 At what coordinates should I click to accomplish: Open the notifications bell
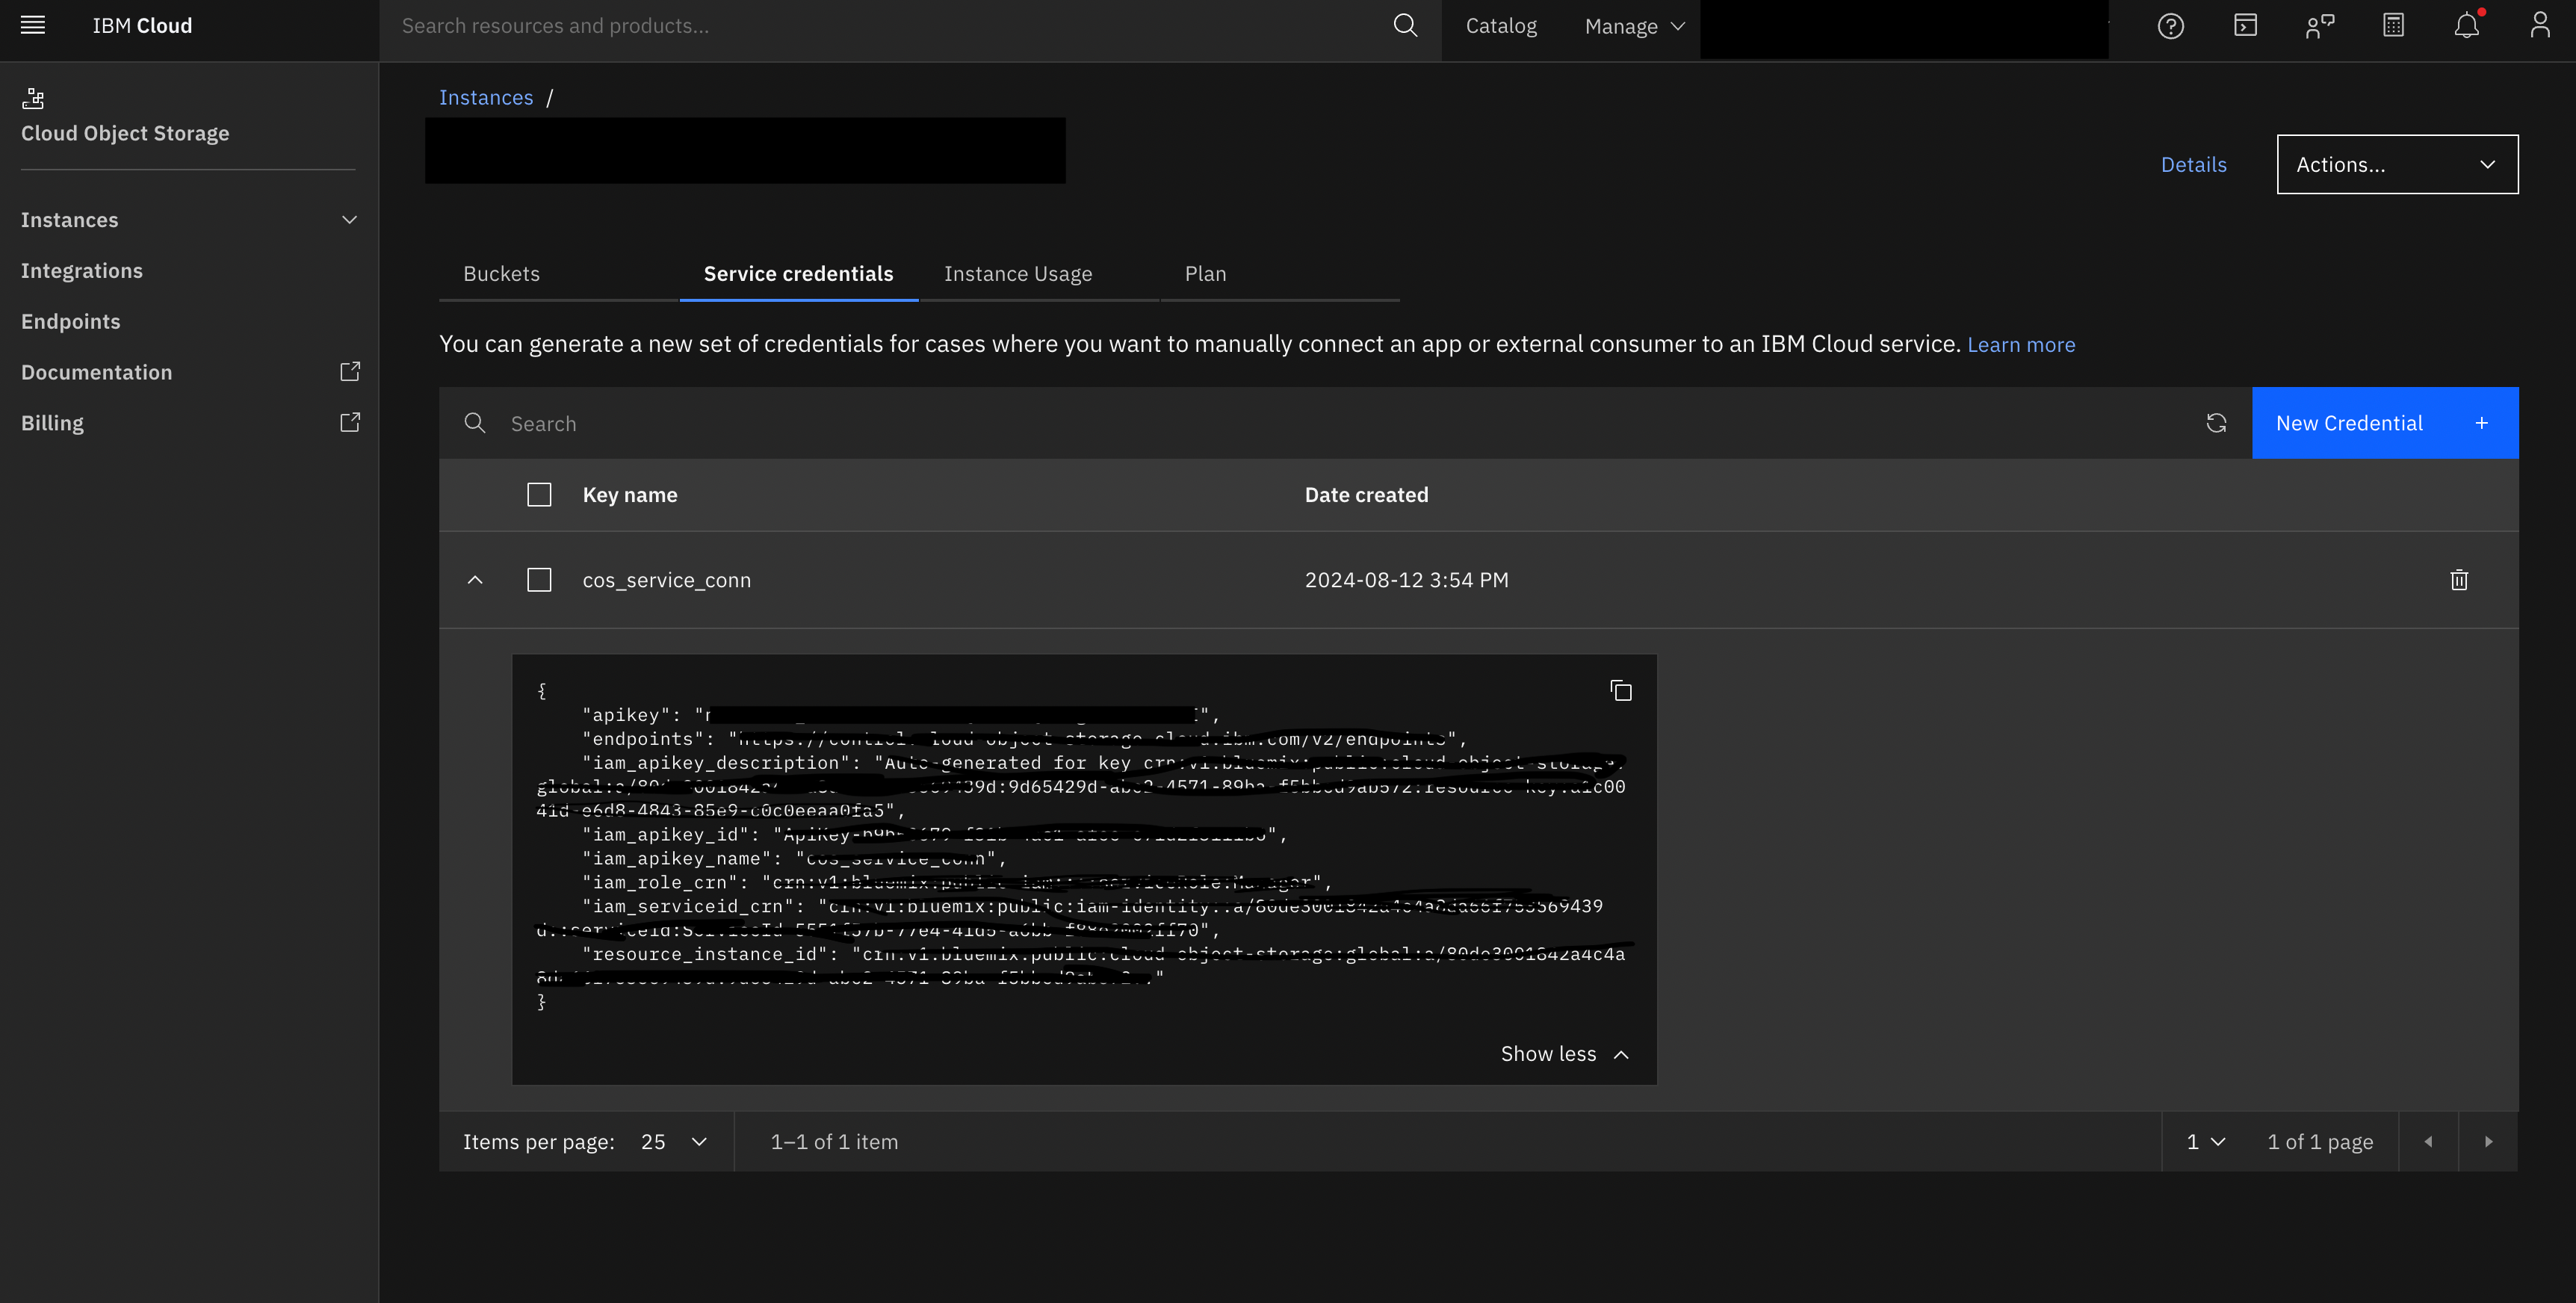click(x=2466, y=26)
